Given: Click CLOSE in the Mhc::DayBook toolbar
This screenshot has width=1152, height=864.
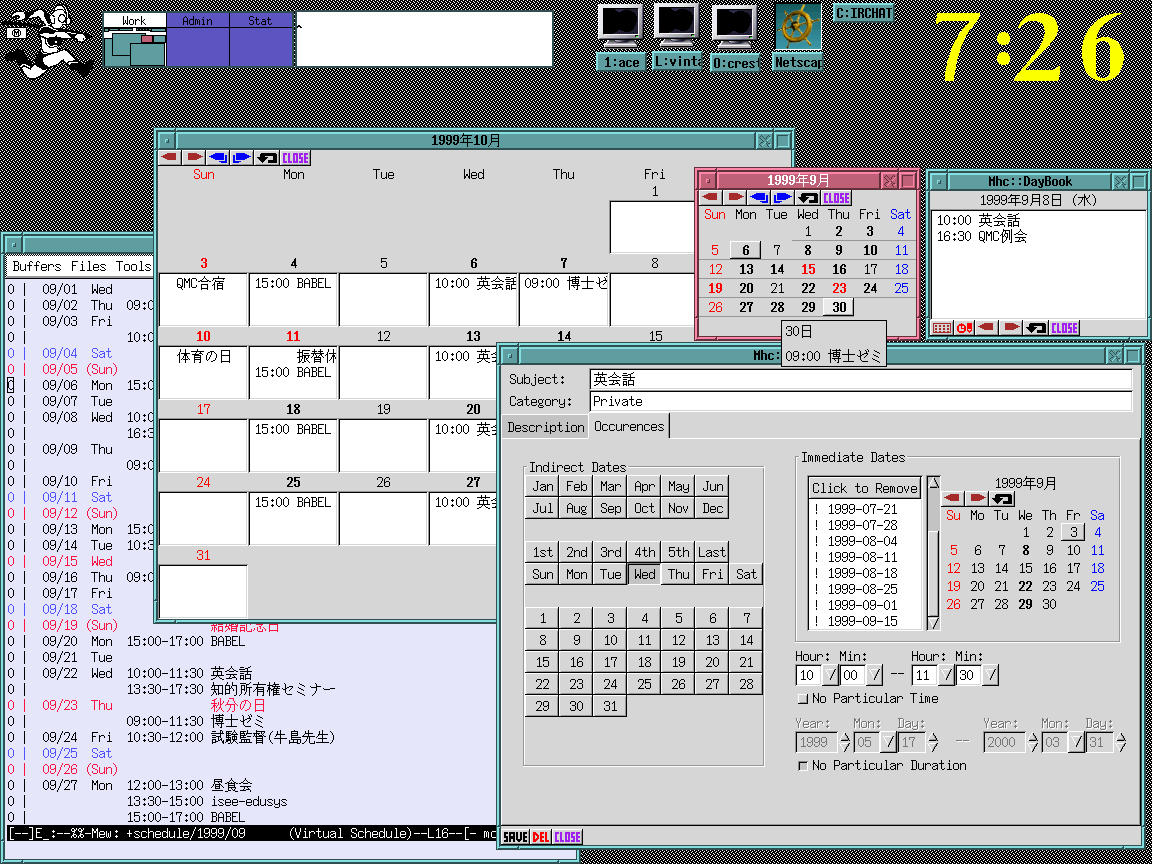Looking at the screenshot, I should (x=1064, y=328).
